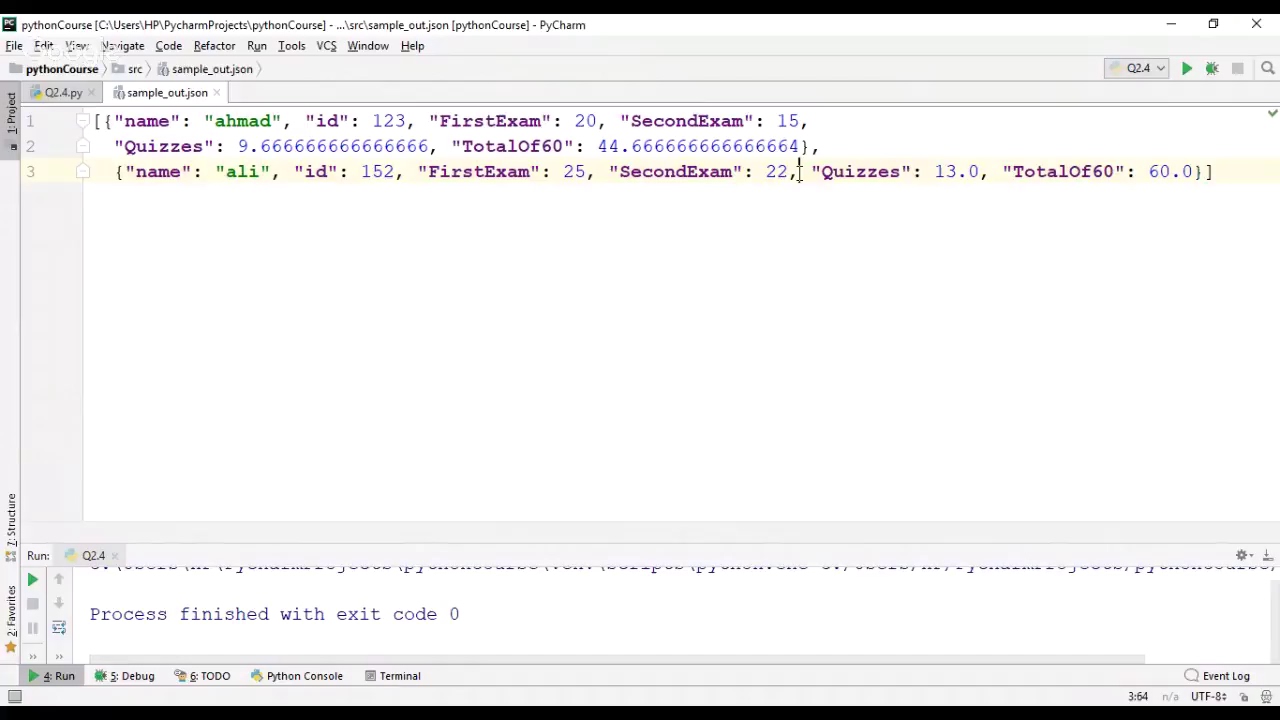The height and width of the screenshot is (720, 1280).
Task: Click Stop square in the Run panel
Action: click(32, 604)
